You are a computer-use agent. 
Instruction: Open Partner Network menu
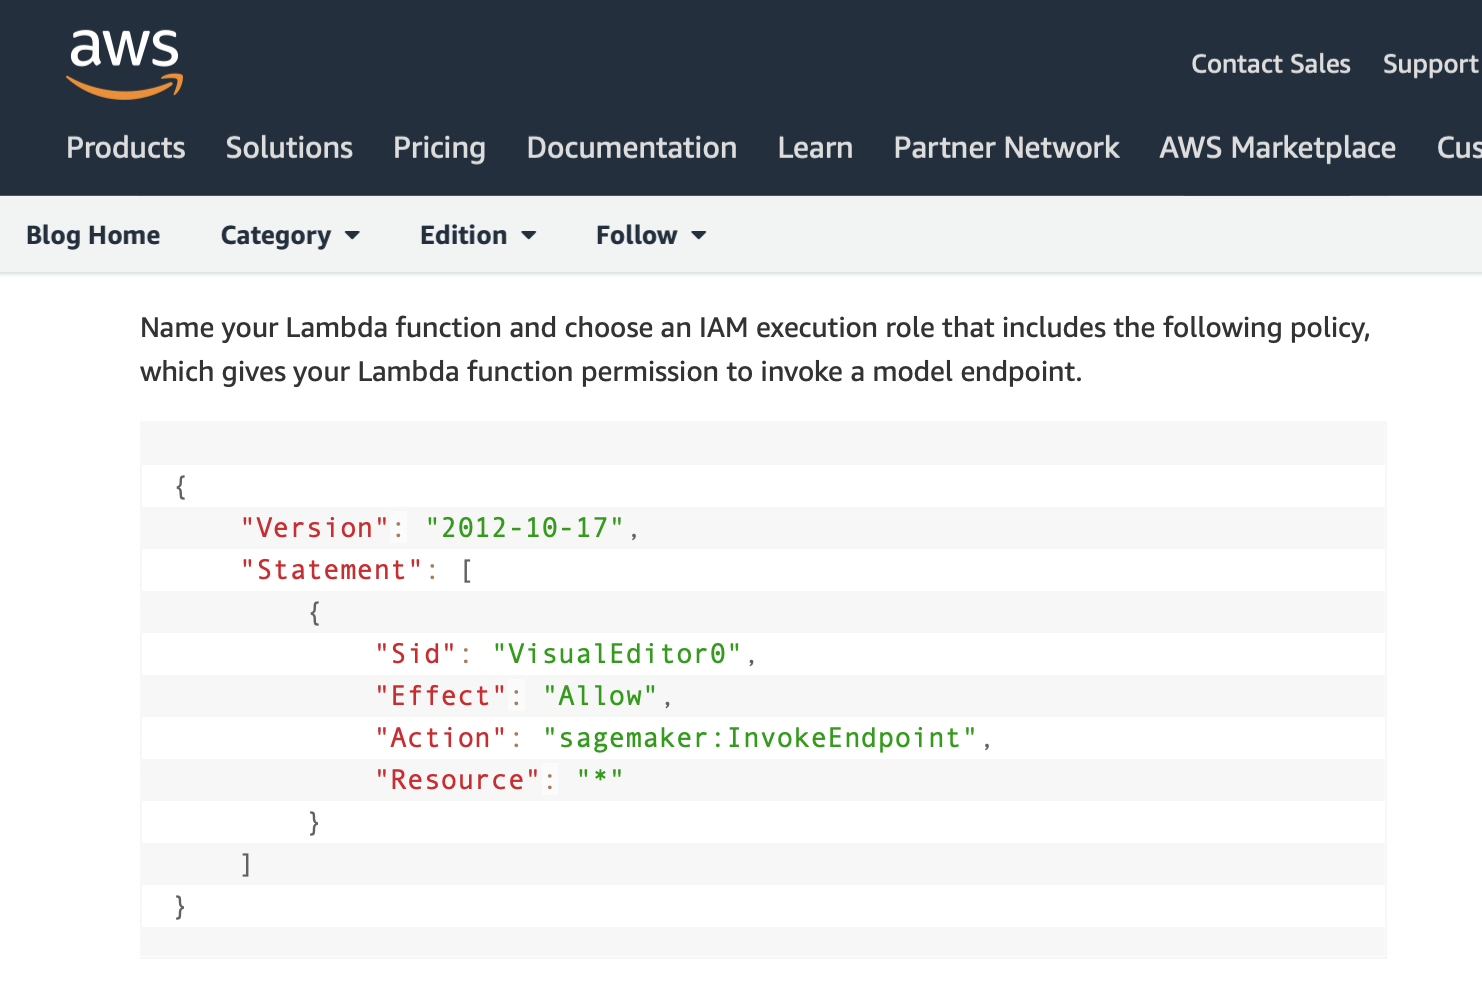1006,148
